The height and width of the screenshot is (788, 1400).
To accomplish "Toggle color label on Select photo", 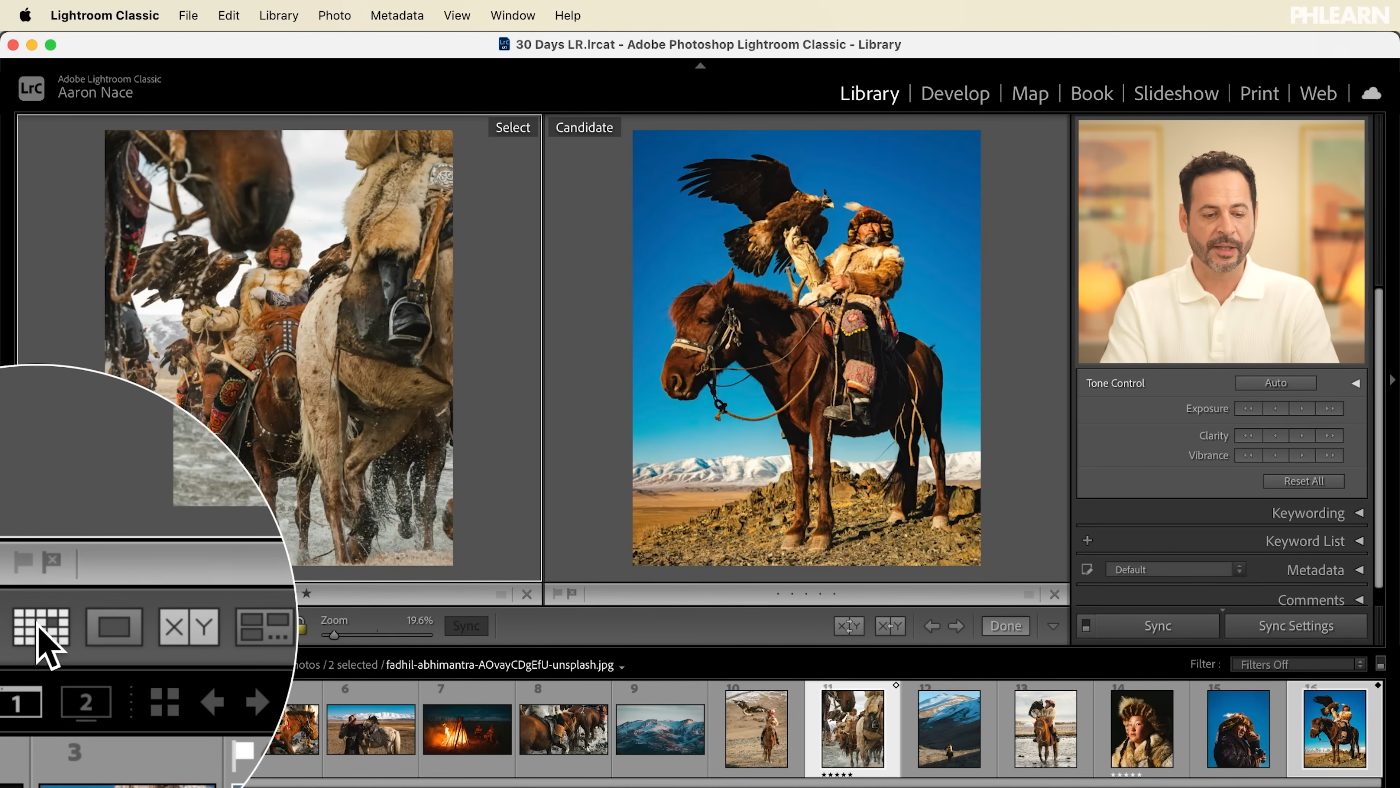I will coord(501,594).
